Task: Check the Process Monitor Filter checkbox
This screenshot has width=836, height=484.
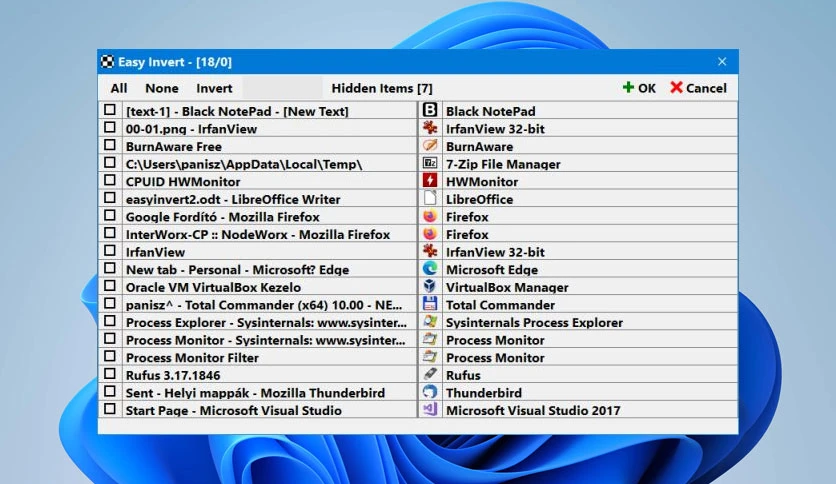Action: (x=110, y=356)
